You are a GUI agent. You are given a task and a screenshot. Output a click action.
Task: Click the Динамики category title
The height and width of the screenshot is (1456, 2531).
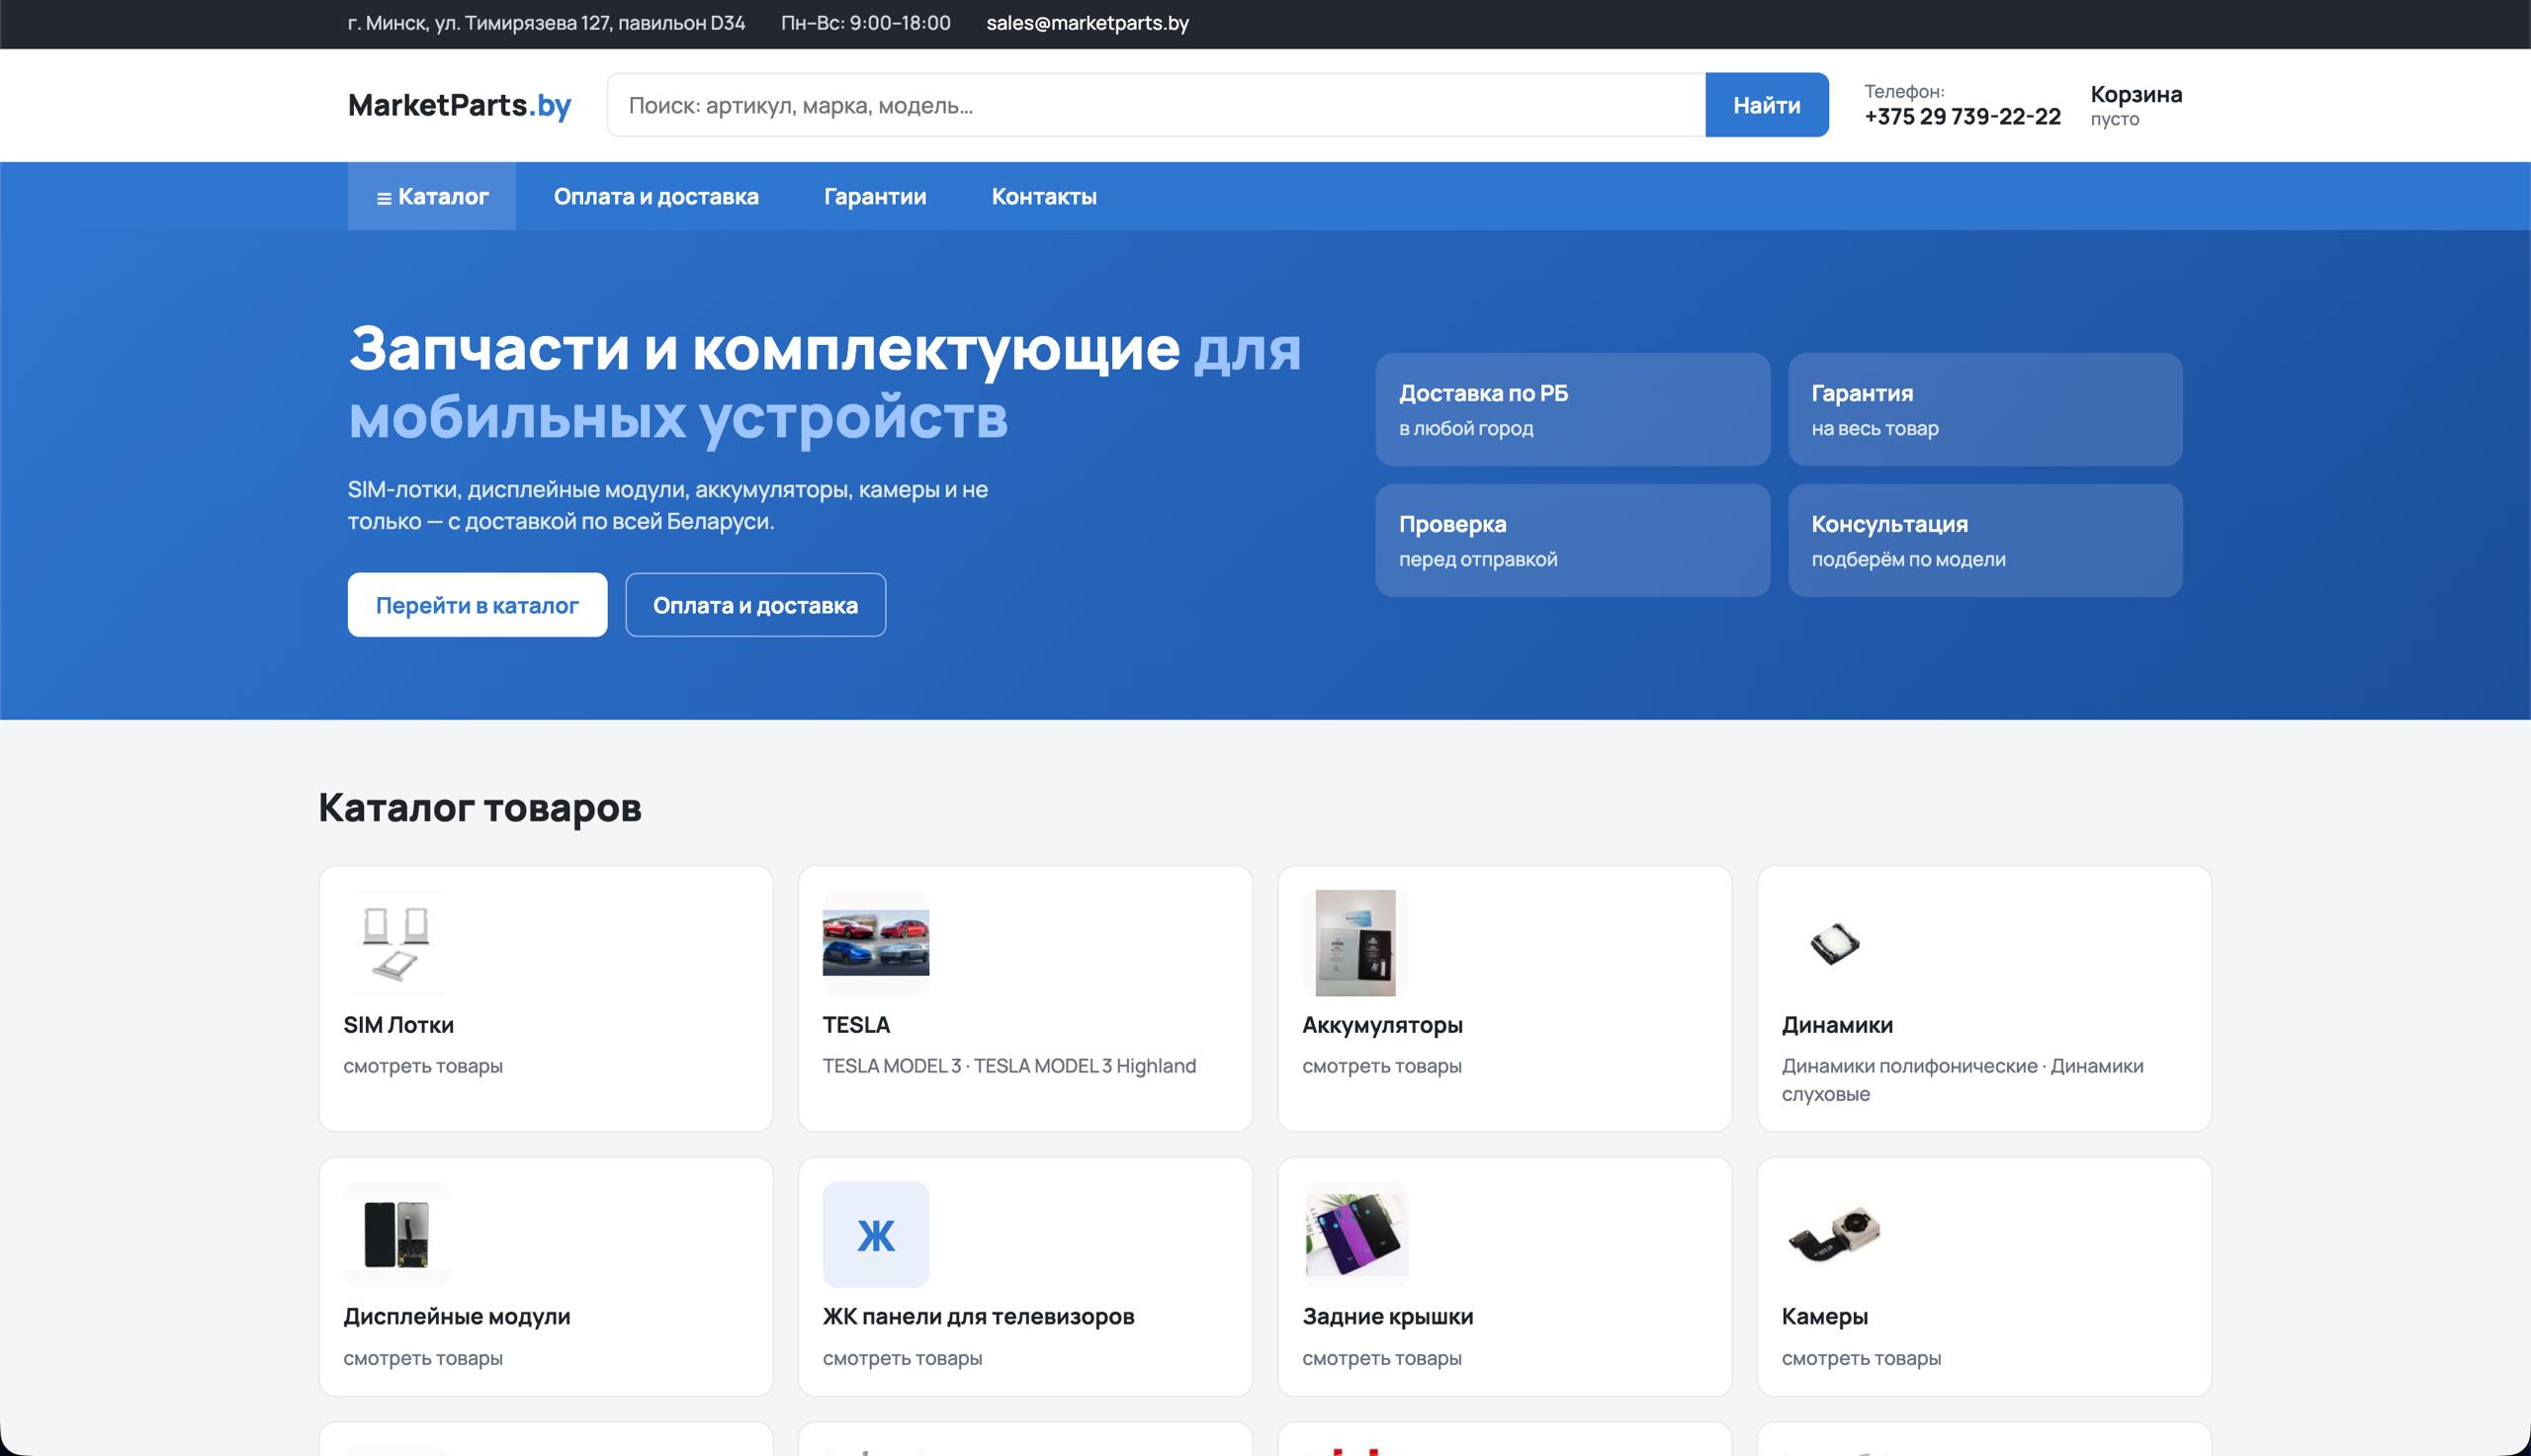pos(1837,1025)
